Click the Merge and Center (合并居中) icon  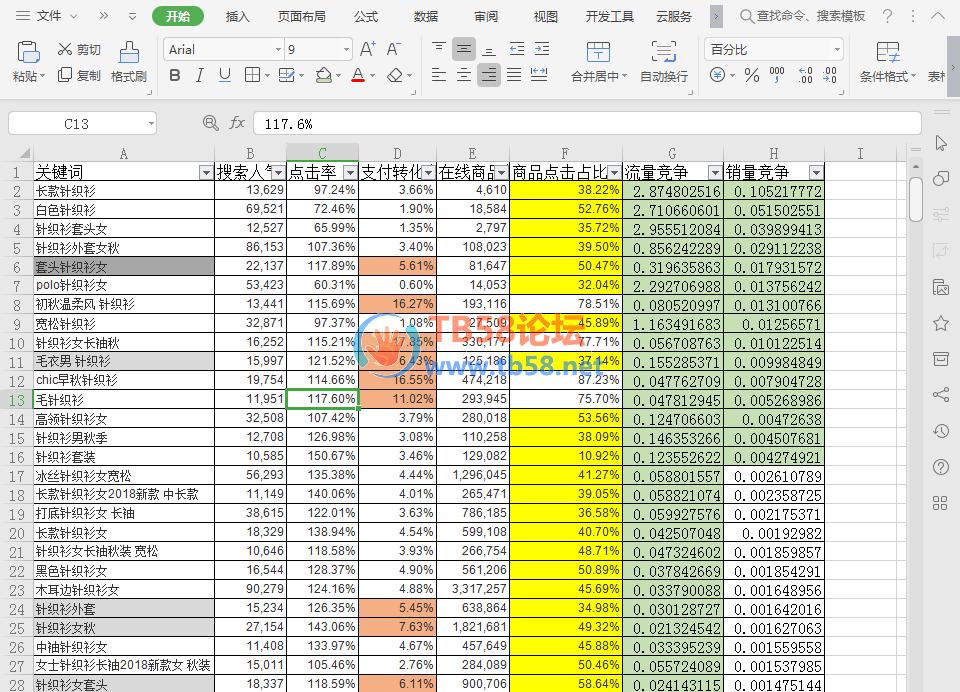click(598, 52)
